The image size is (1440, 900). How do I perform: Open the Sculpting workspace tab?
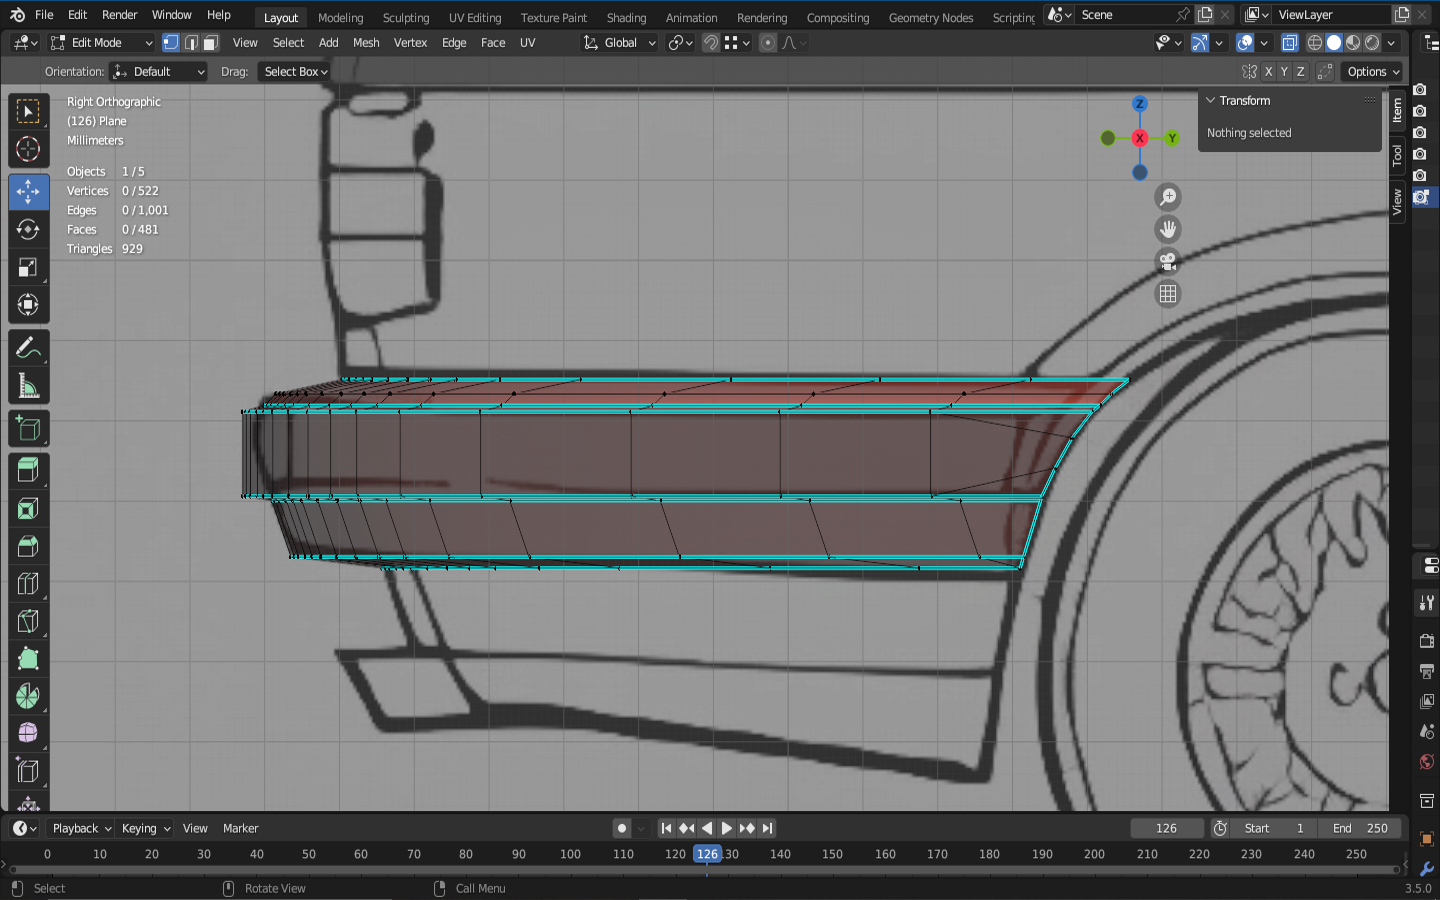(x=405, y=18)
